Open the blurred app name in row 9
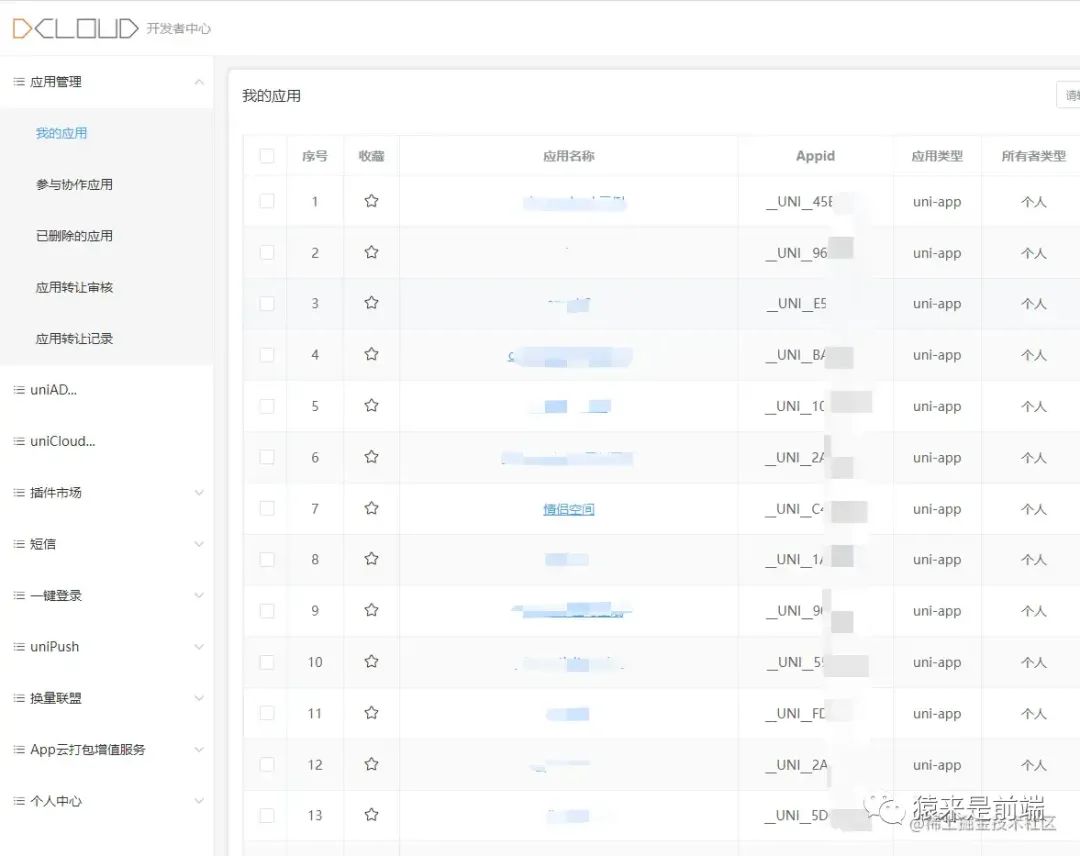 point(571,610)
